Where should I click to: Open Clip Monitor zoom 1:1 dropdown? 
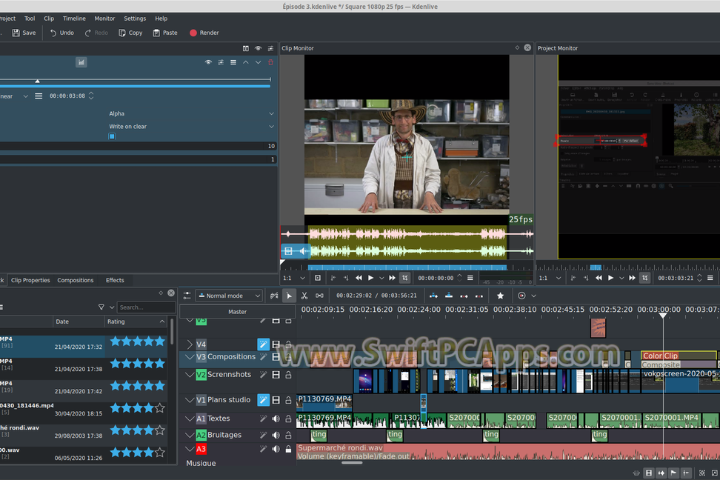tap(294, 278)
